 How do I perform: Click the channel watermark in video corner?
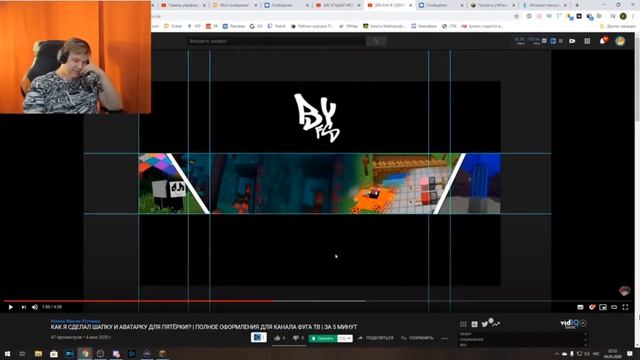point(624,291)
